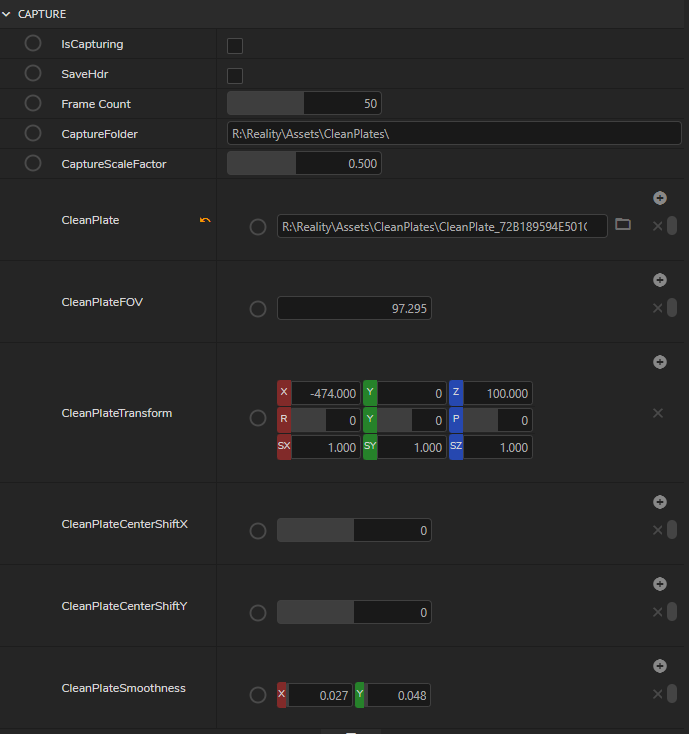This screenshot has height=734, width=689.
Task: Adjust the Frame Count slider
Action: (x=304, y=104)
